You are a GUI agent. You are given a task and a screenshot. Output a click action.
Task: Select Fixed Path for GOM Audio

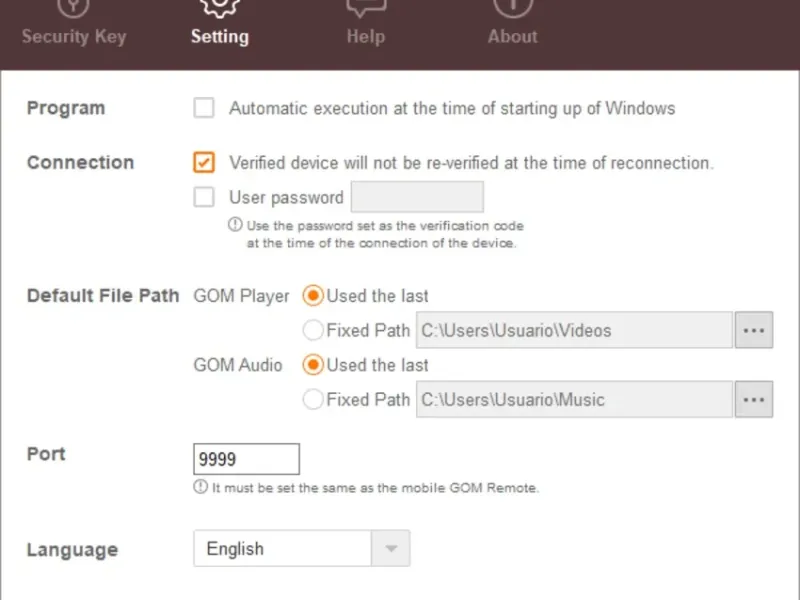[x=313, y=400]
